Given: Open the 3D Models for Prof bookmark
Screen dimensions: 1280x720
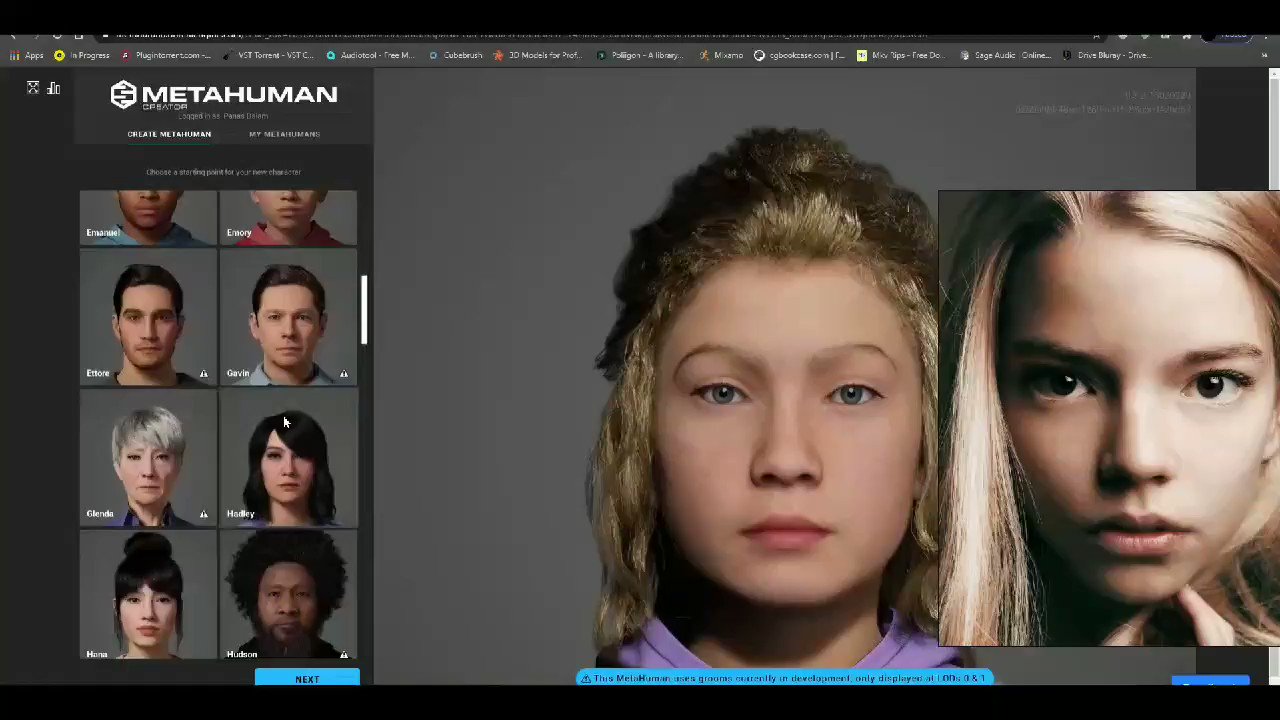Looking at the screenshot, I should click(x=537, y=55).
